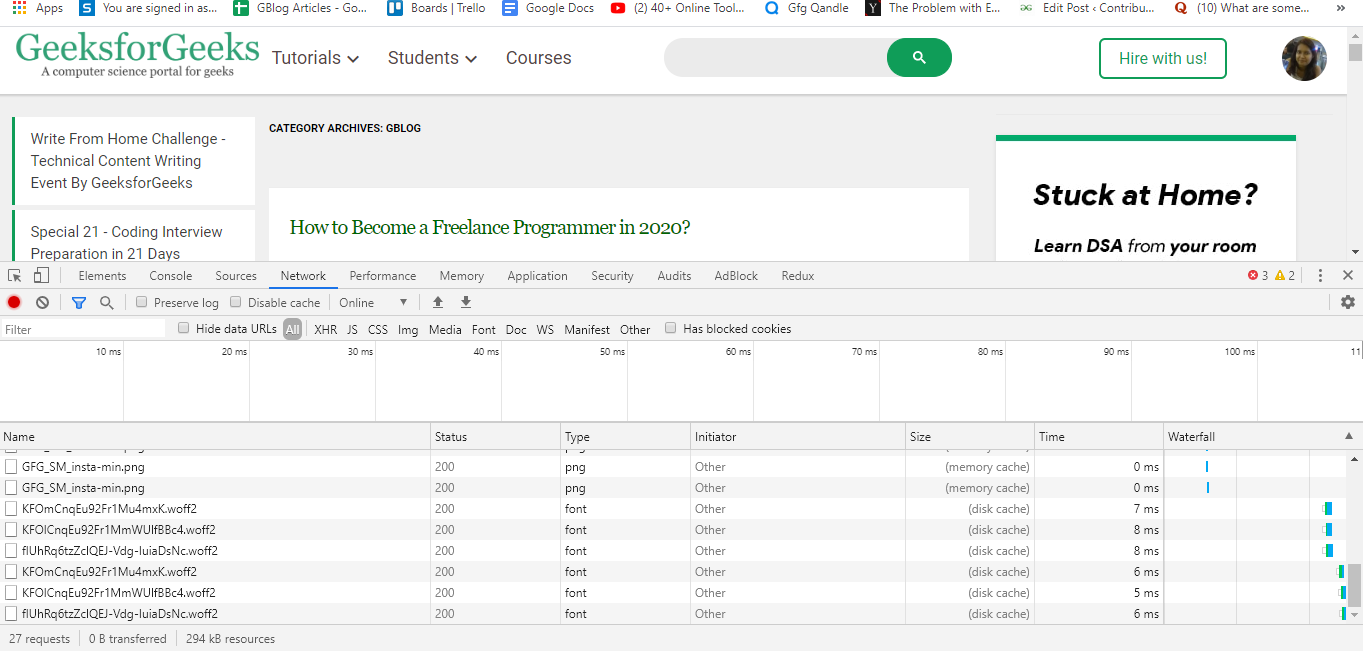Expand the Students dropdown menu
This screenshot has width=1363, height=651.
tap(432, 58)
